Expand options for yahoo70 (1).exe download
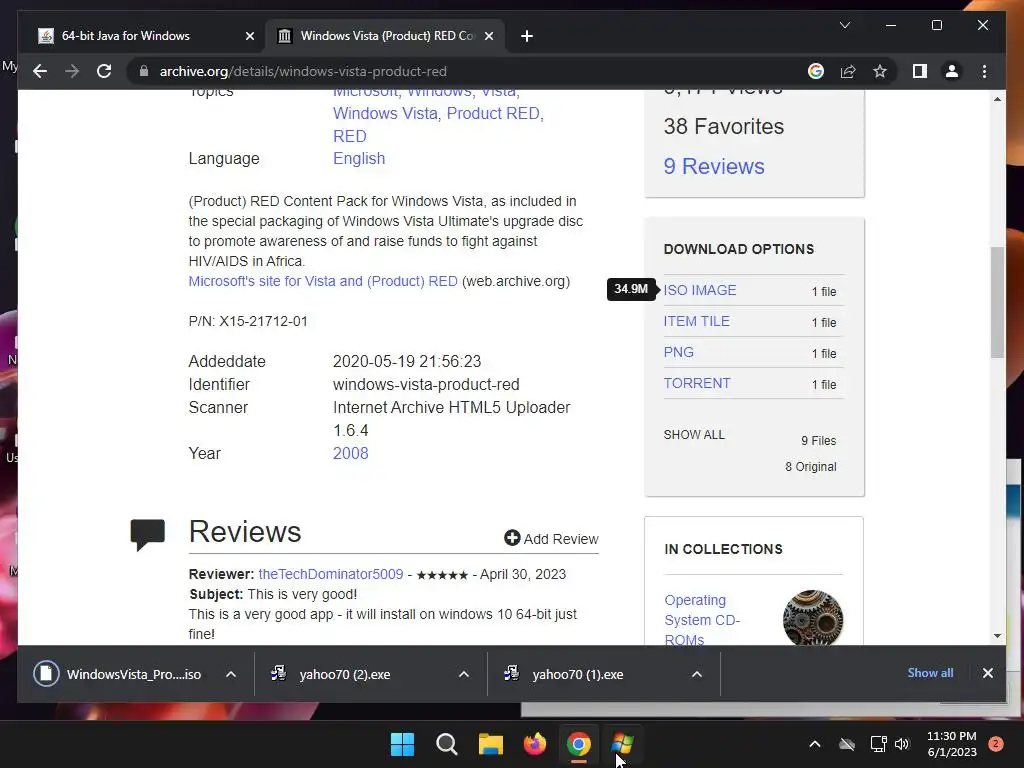The height and width of the screenshot is (768, 1024). (697, 674)
